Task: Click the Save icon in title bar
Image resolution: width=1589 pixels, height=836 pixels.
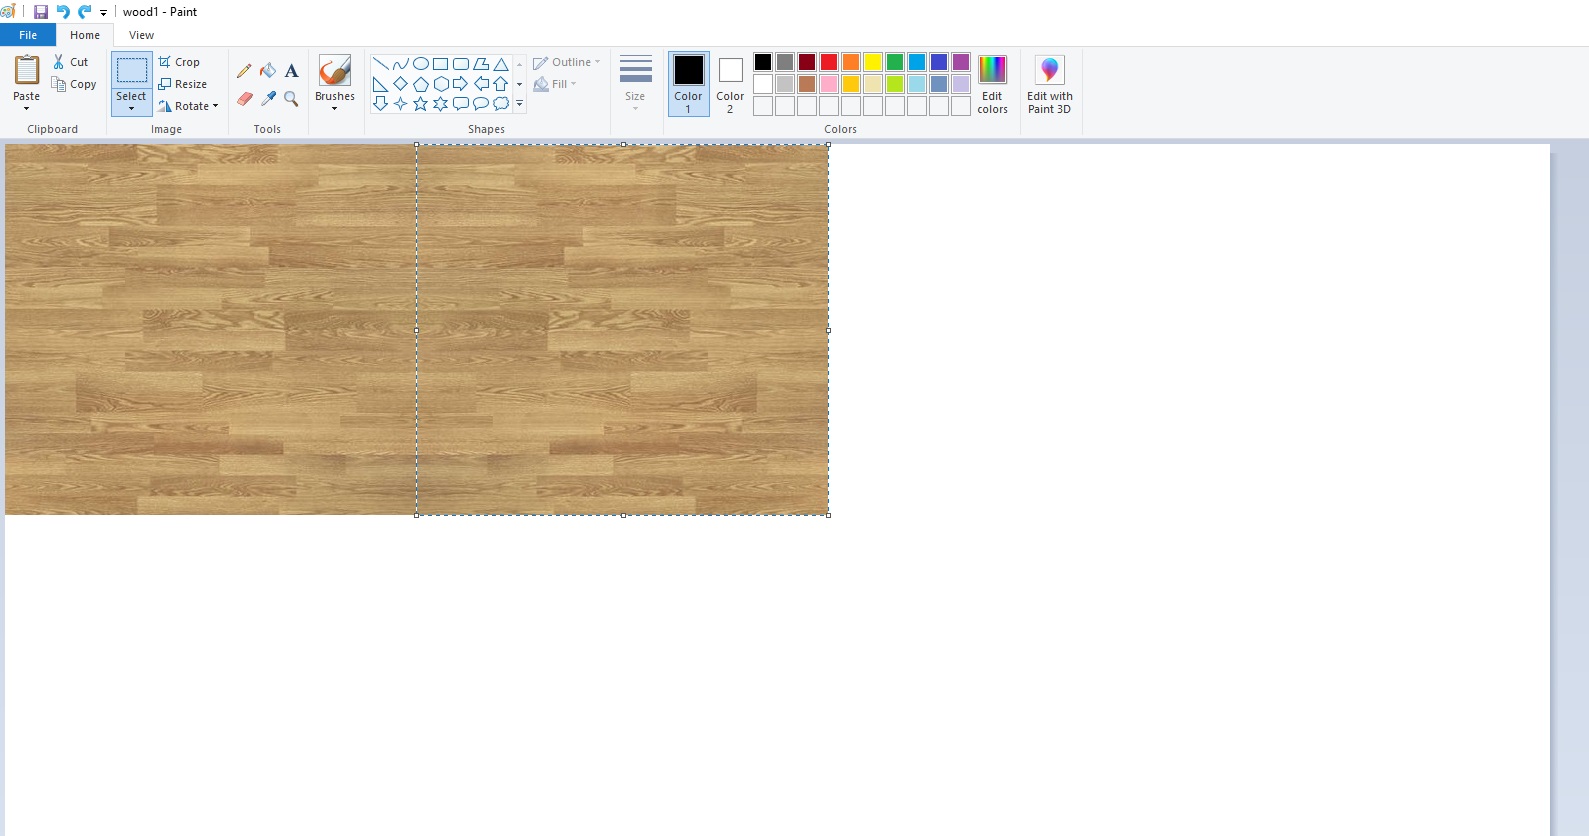Action: [41, 12]
